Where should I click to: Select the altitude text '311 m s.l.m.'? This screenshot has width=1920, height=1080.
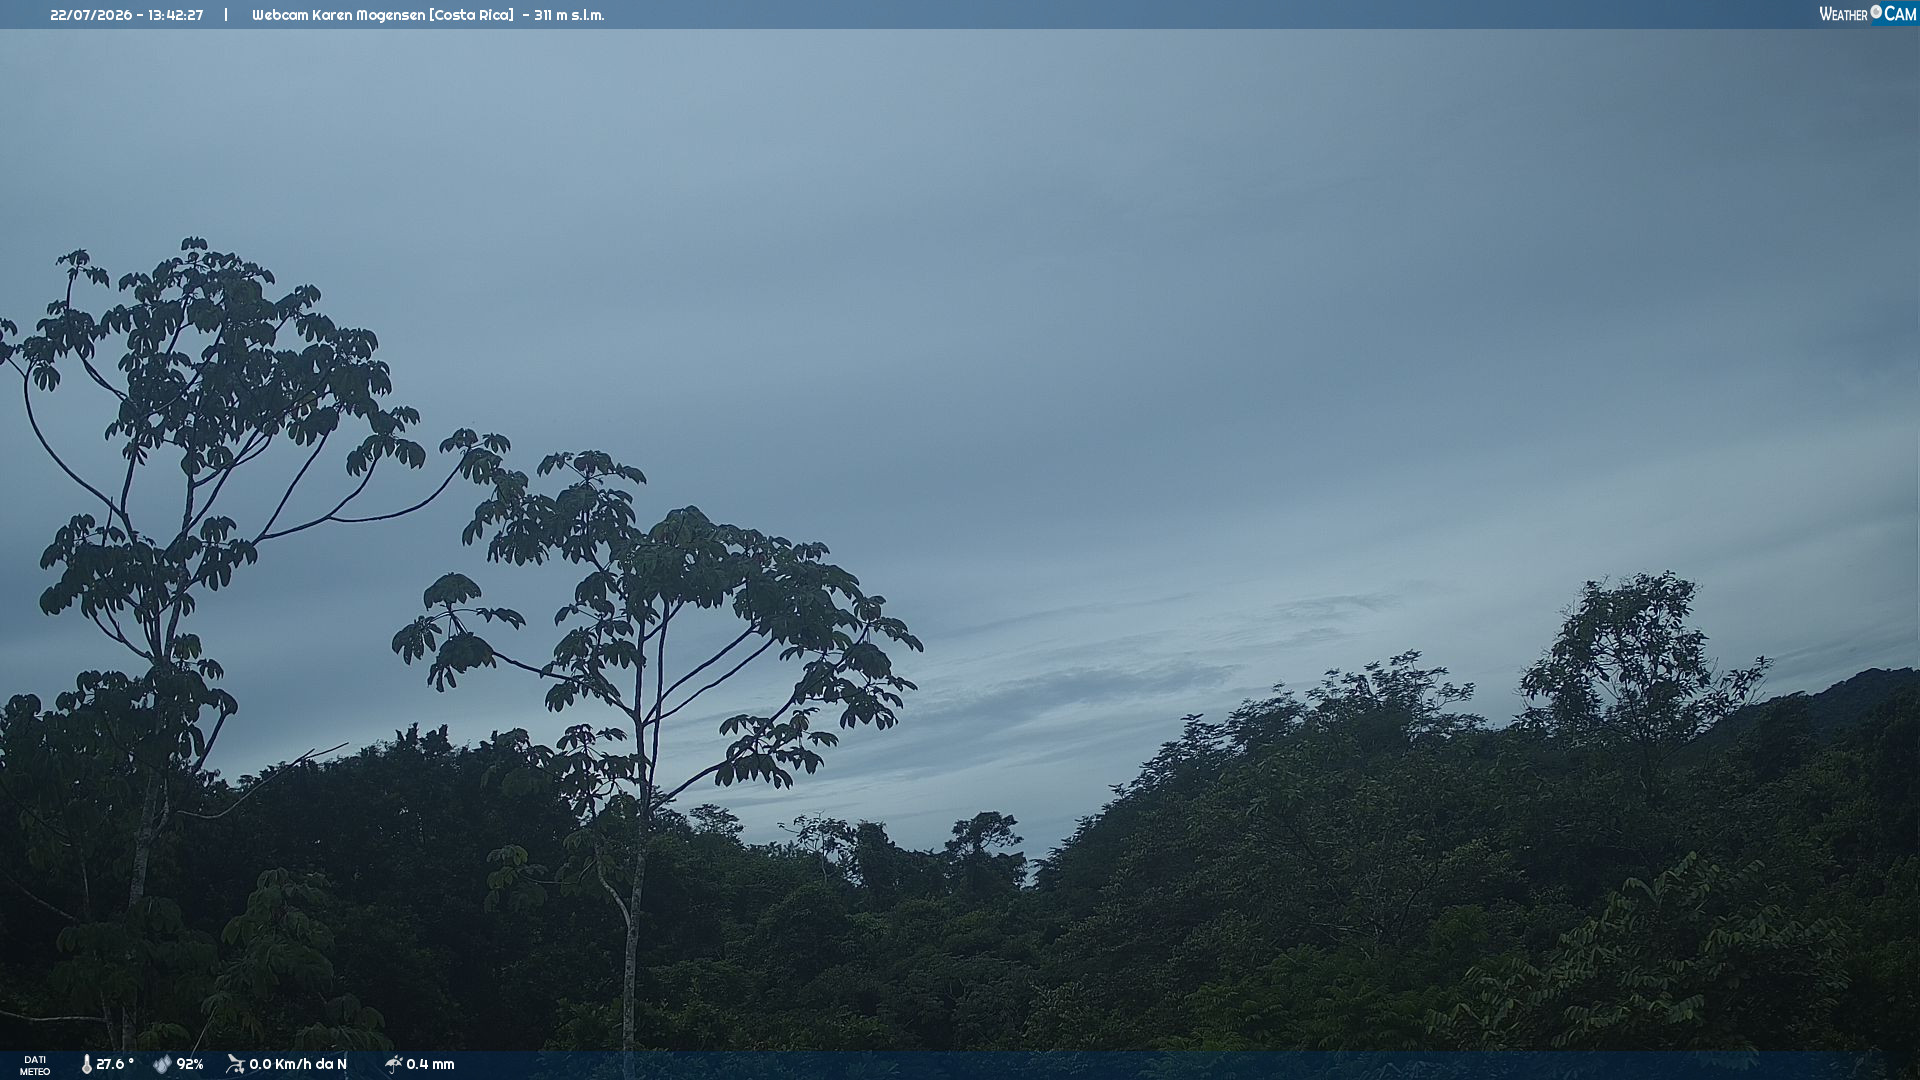click(569, 15)
